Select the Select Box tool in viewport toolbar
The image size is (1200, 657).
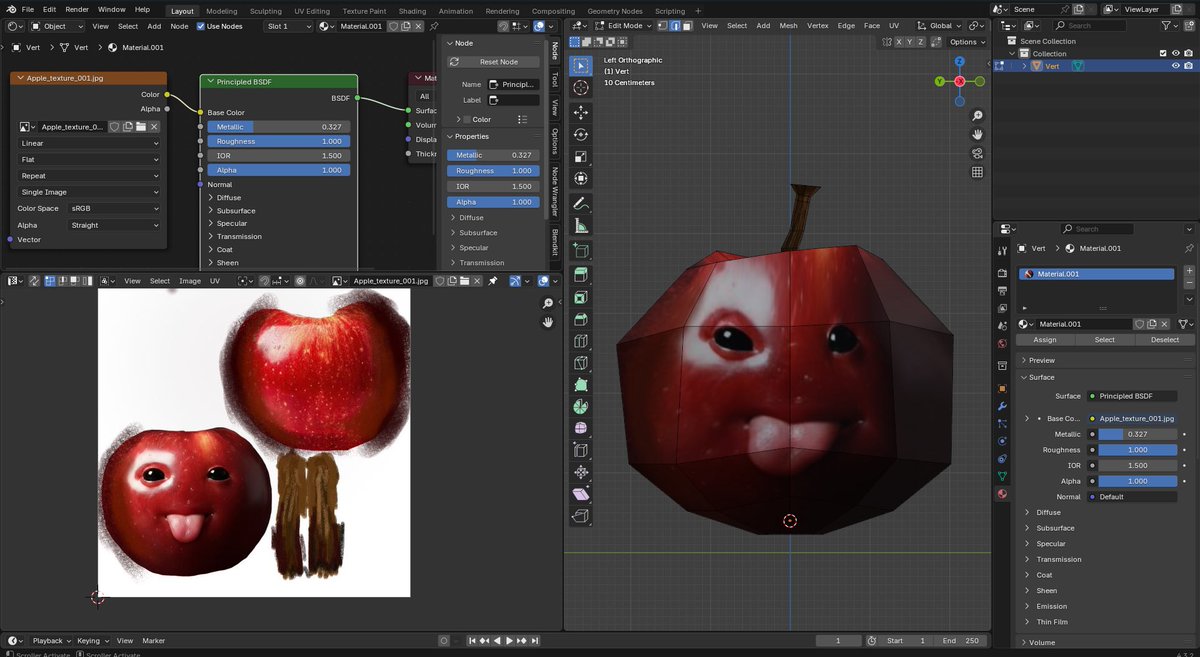click(x=581, y=65)
